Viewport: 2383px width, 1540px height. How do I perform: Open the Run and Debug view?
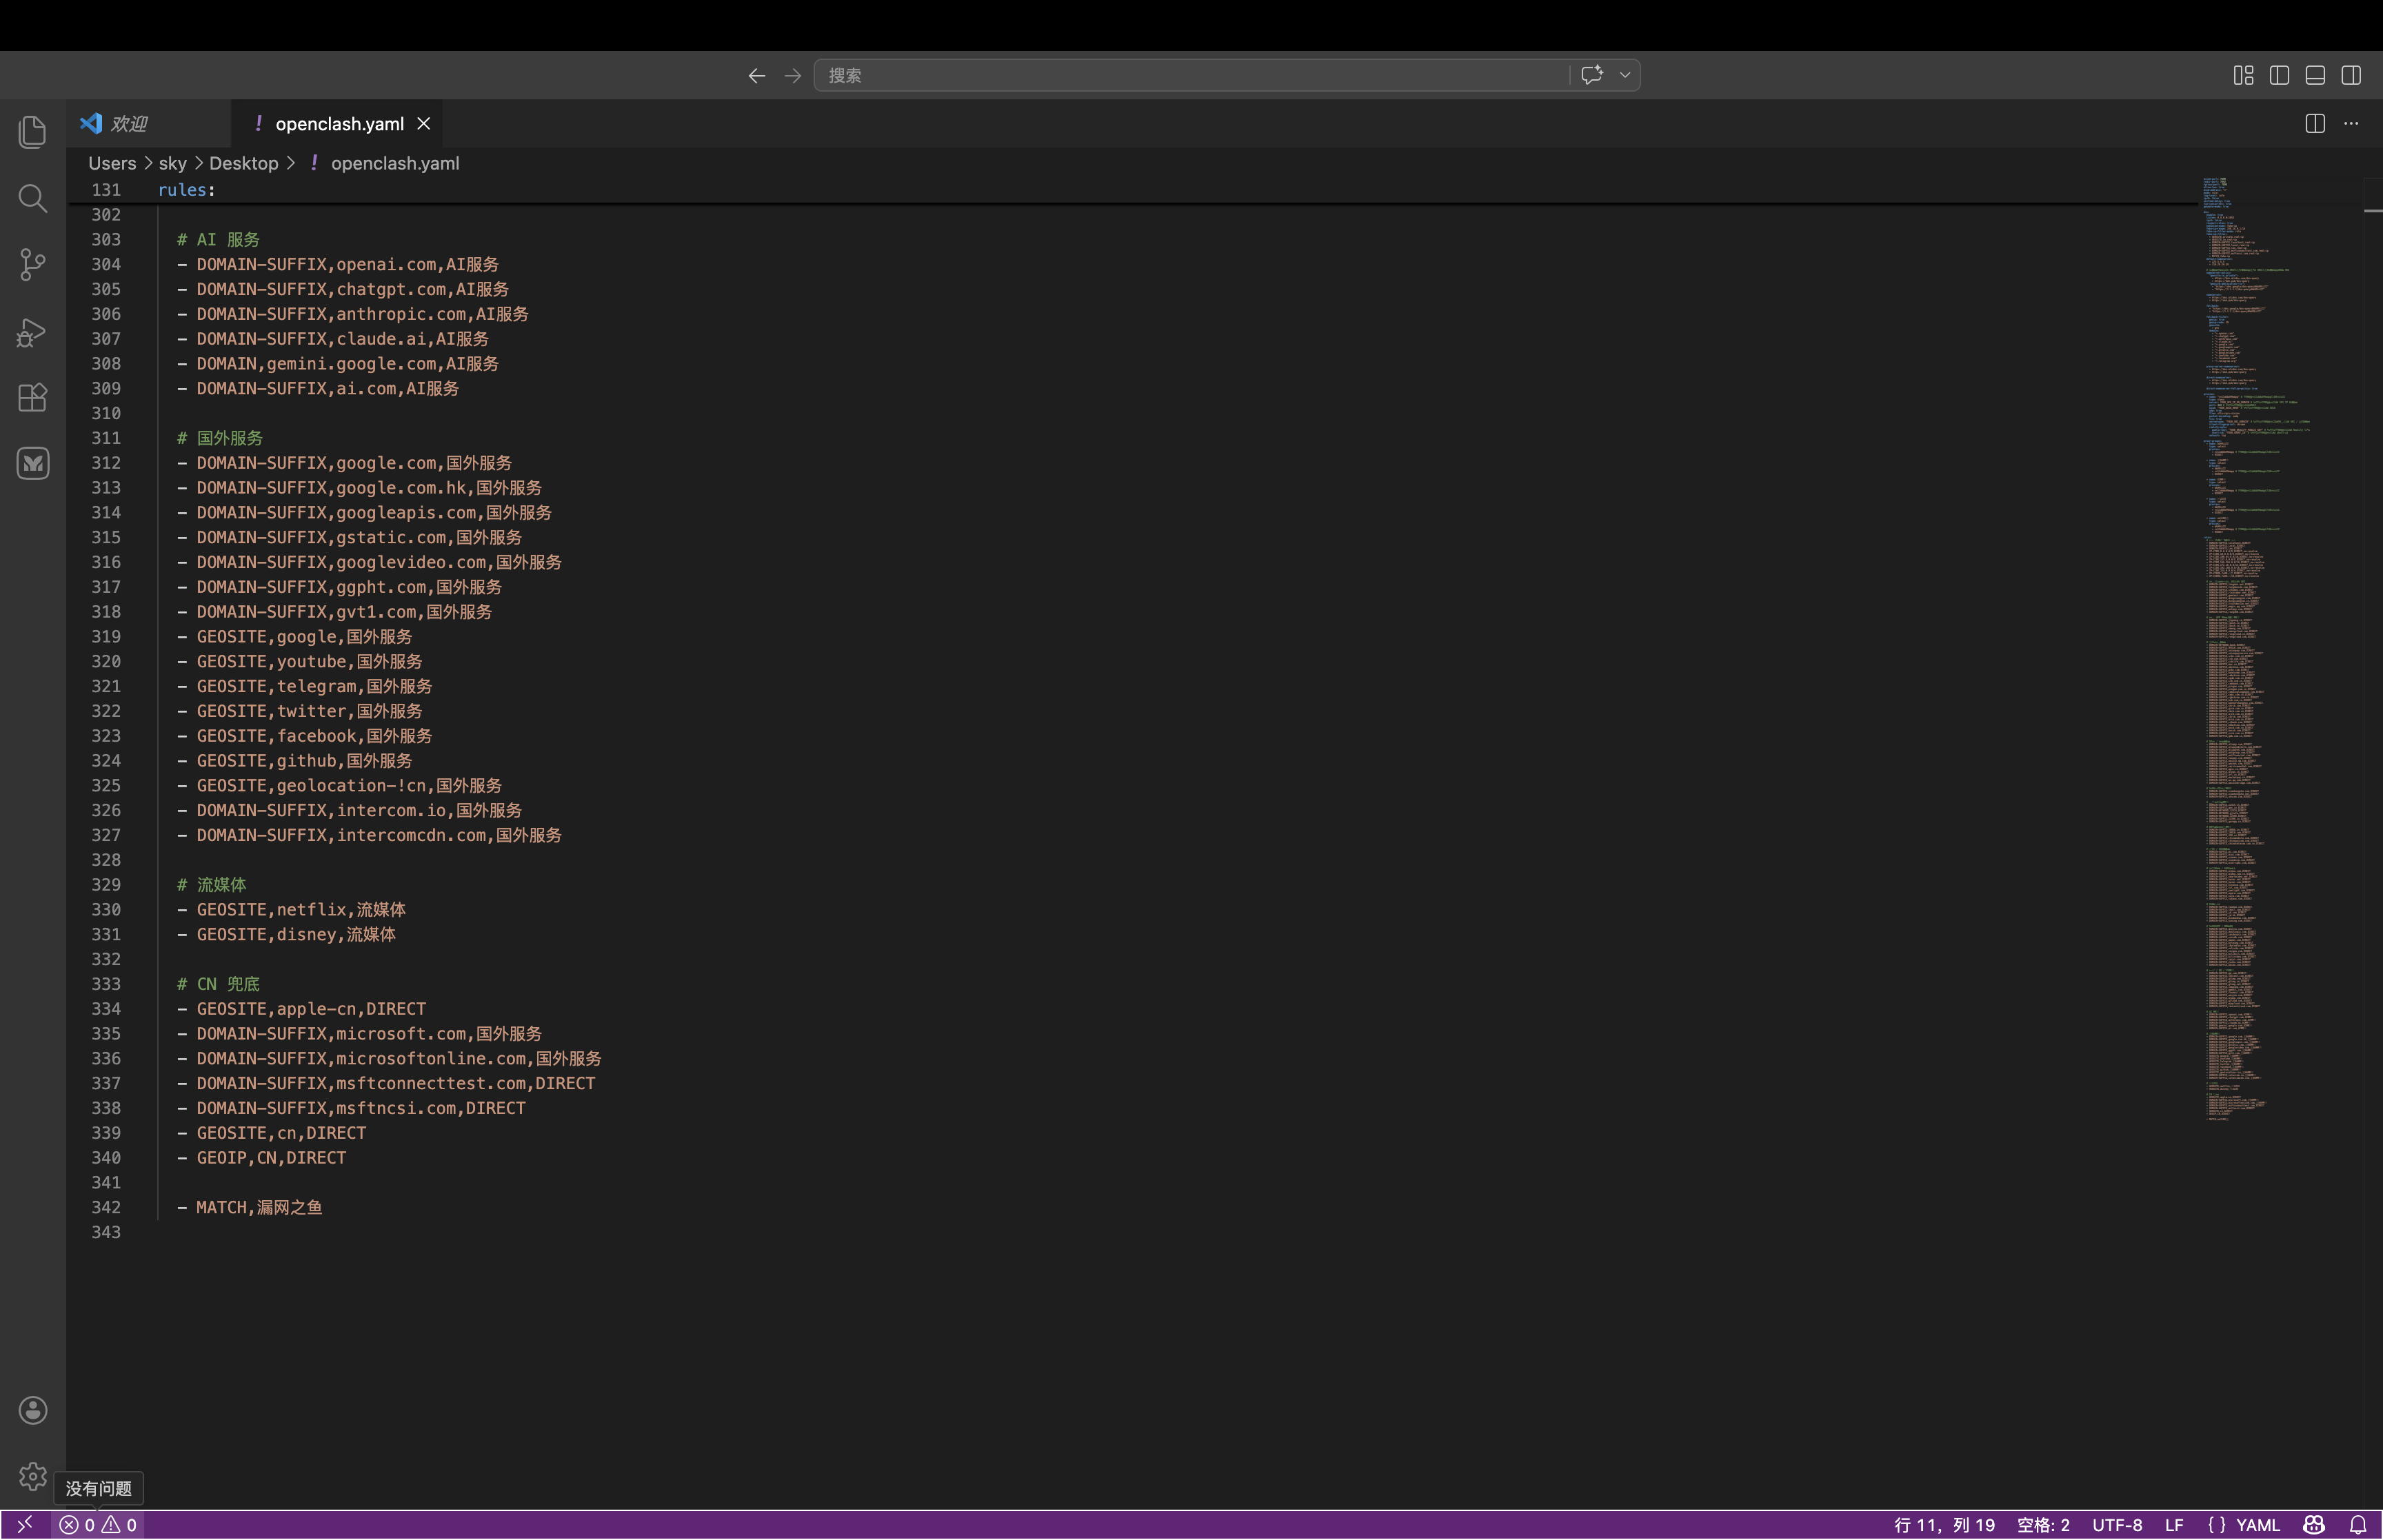click(x=32, y=332)
